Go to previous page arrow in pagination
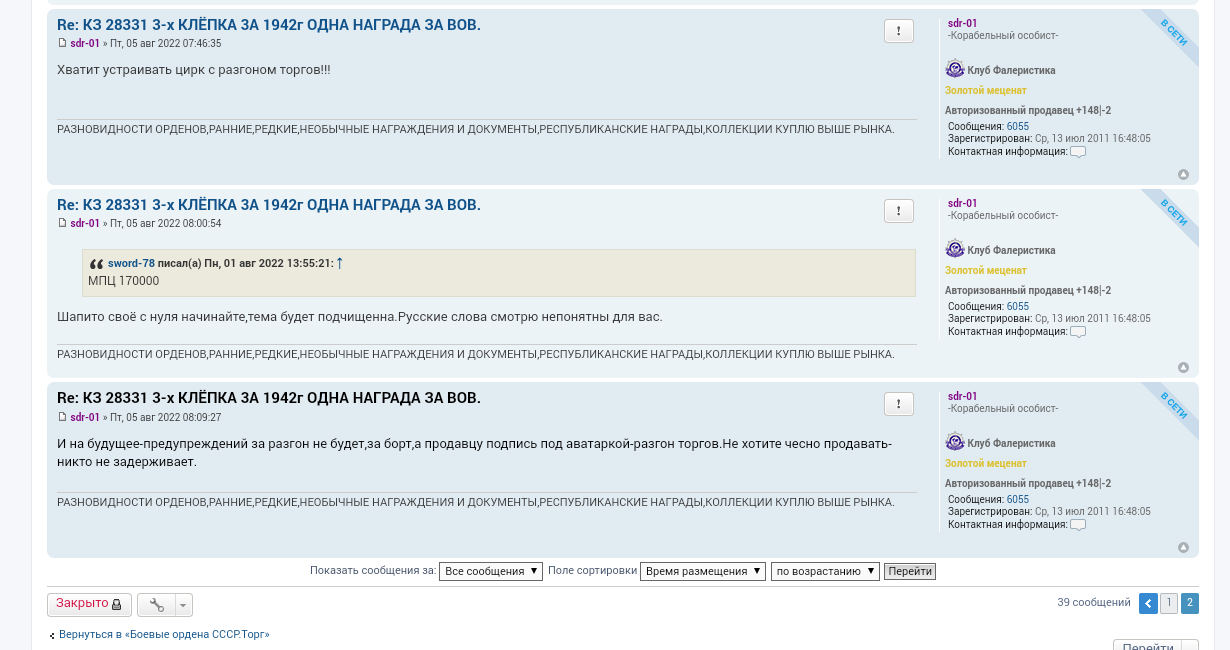The image size is (1230, 650). [1148, 603]
